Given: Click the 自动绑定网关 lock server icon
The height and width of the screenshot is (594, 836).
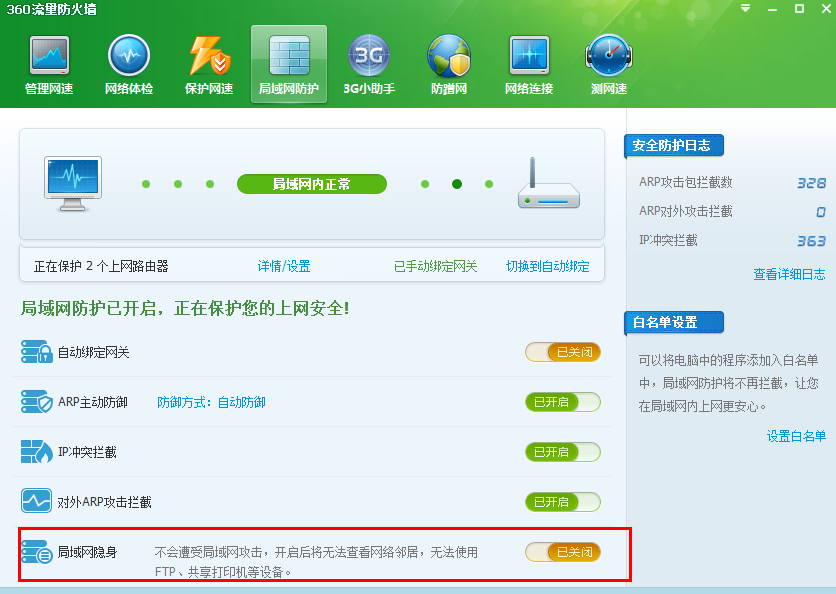Looking at the screenshot, I should click(x=37, y=352).
